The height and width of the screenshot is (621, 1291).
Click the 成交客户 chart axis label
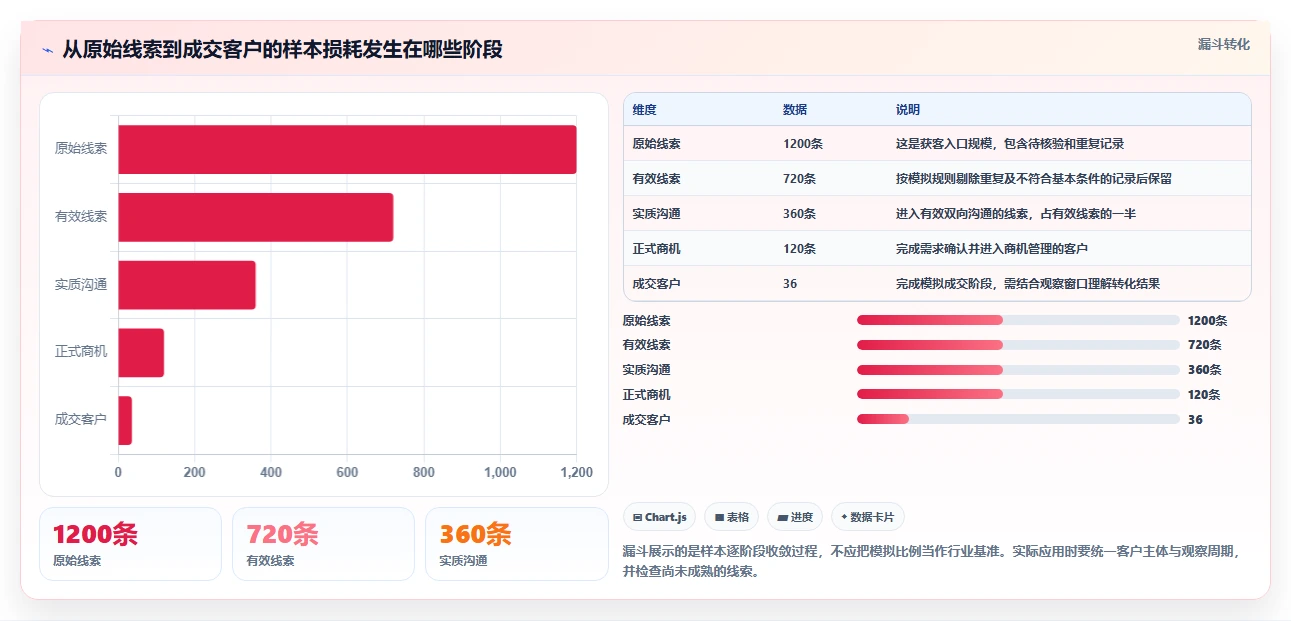81,420
